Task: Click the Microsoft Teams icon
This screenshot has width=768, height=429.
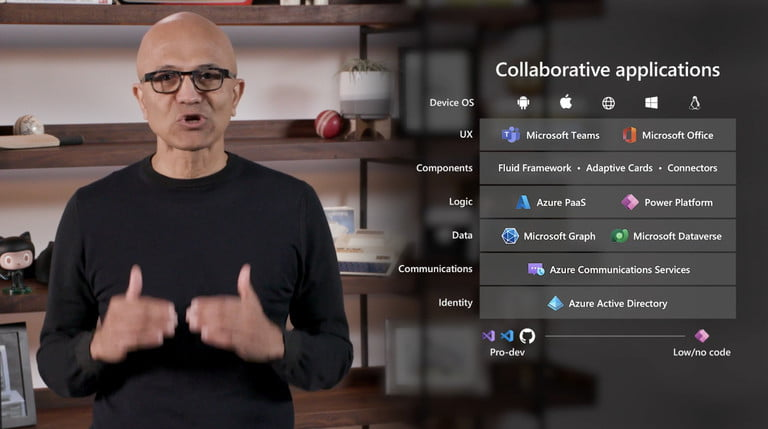Action: [510, 135]
